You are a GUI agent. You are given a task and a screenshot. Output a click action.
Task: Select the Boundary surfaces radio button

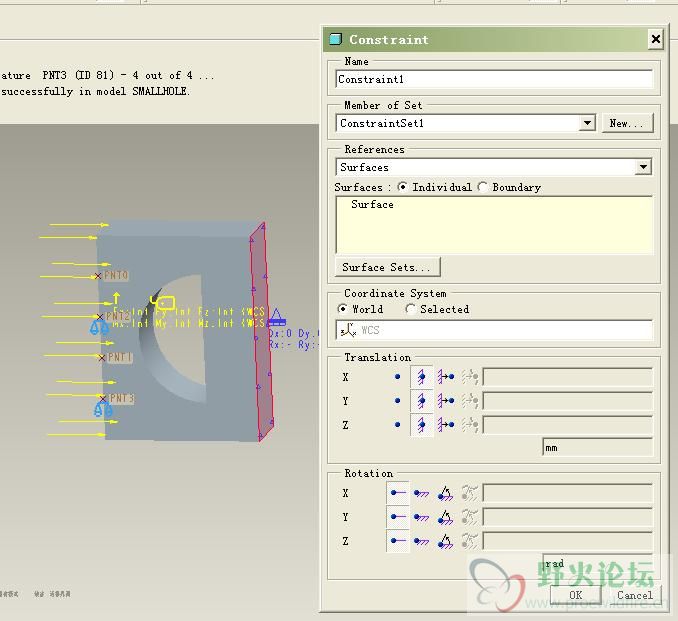[483, 187]
